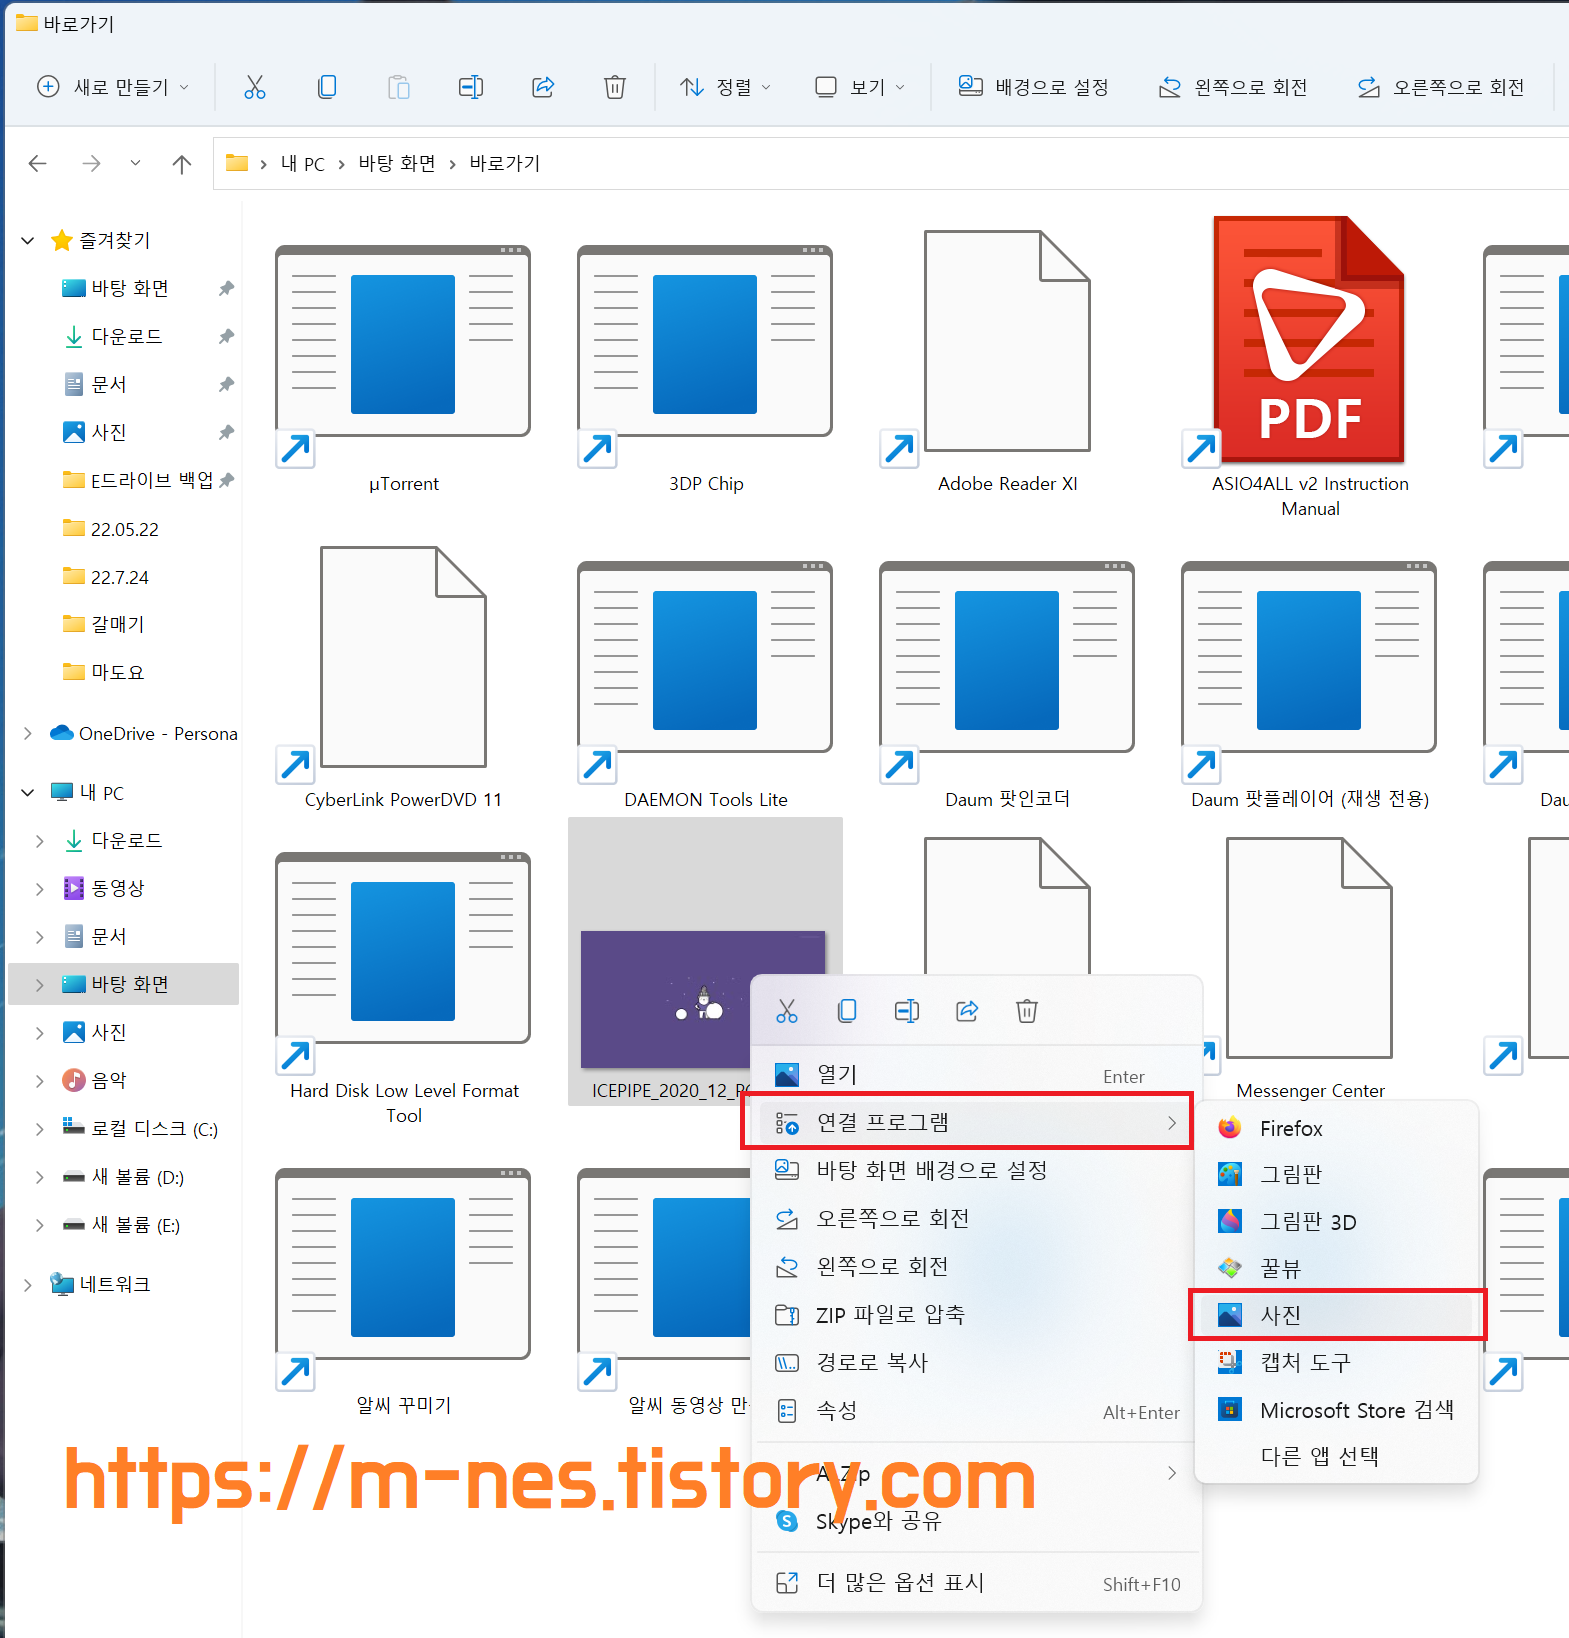
Task: Click 내 PC in the address breadcrumb
Action: [x=302, y=163]
